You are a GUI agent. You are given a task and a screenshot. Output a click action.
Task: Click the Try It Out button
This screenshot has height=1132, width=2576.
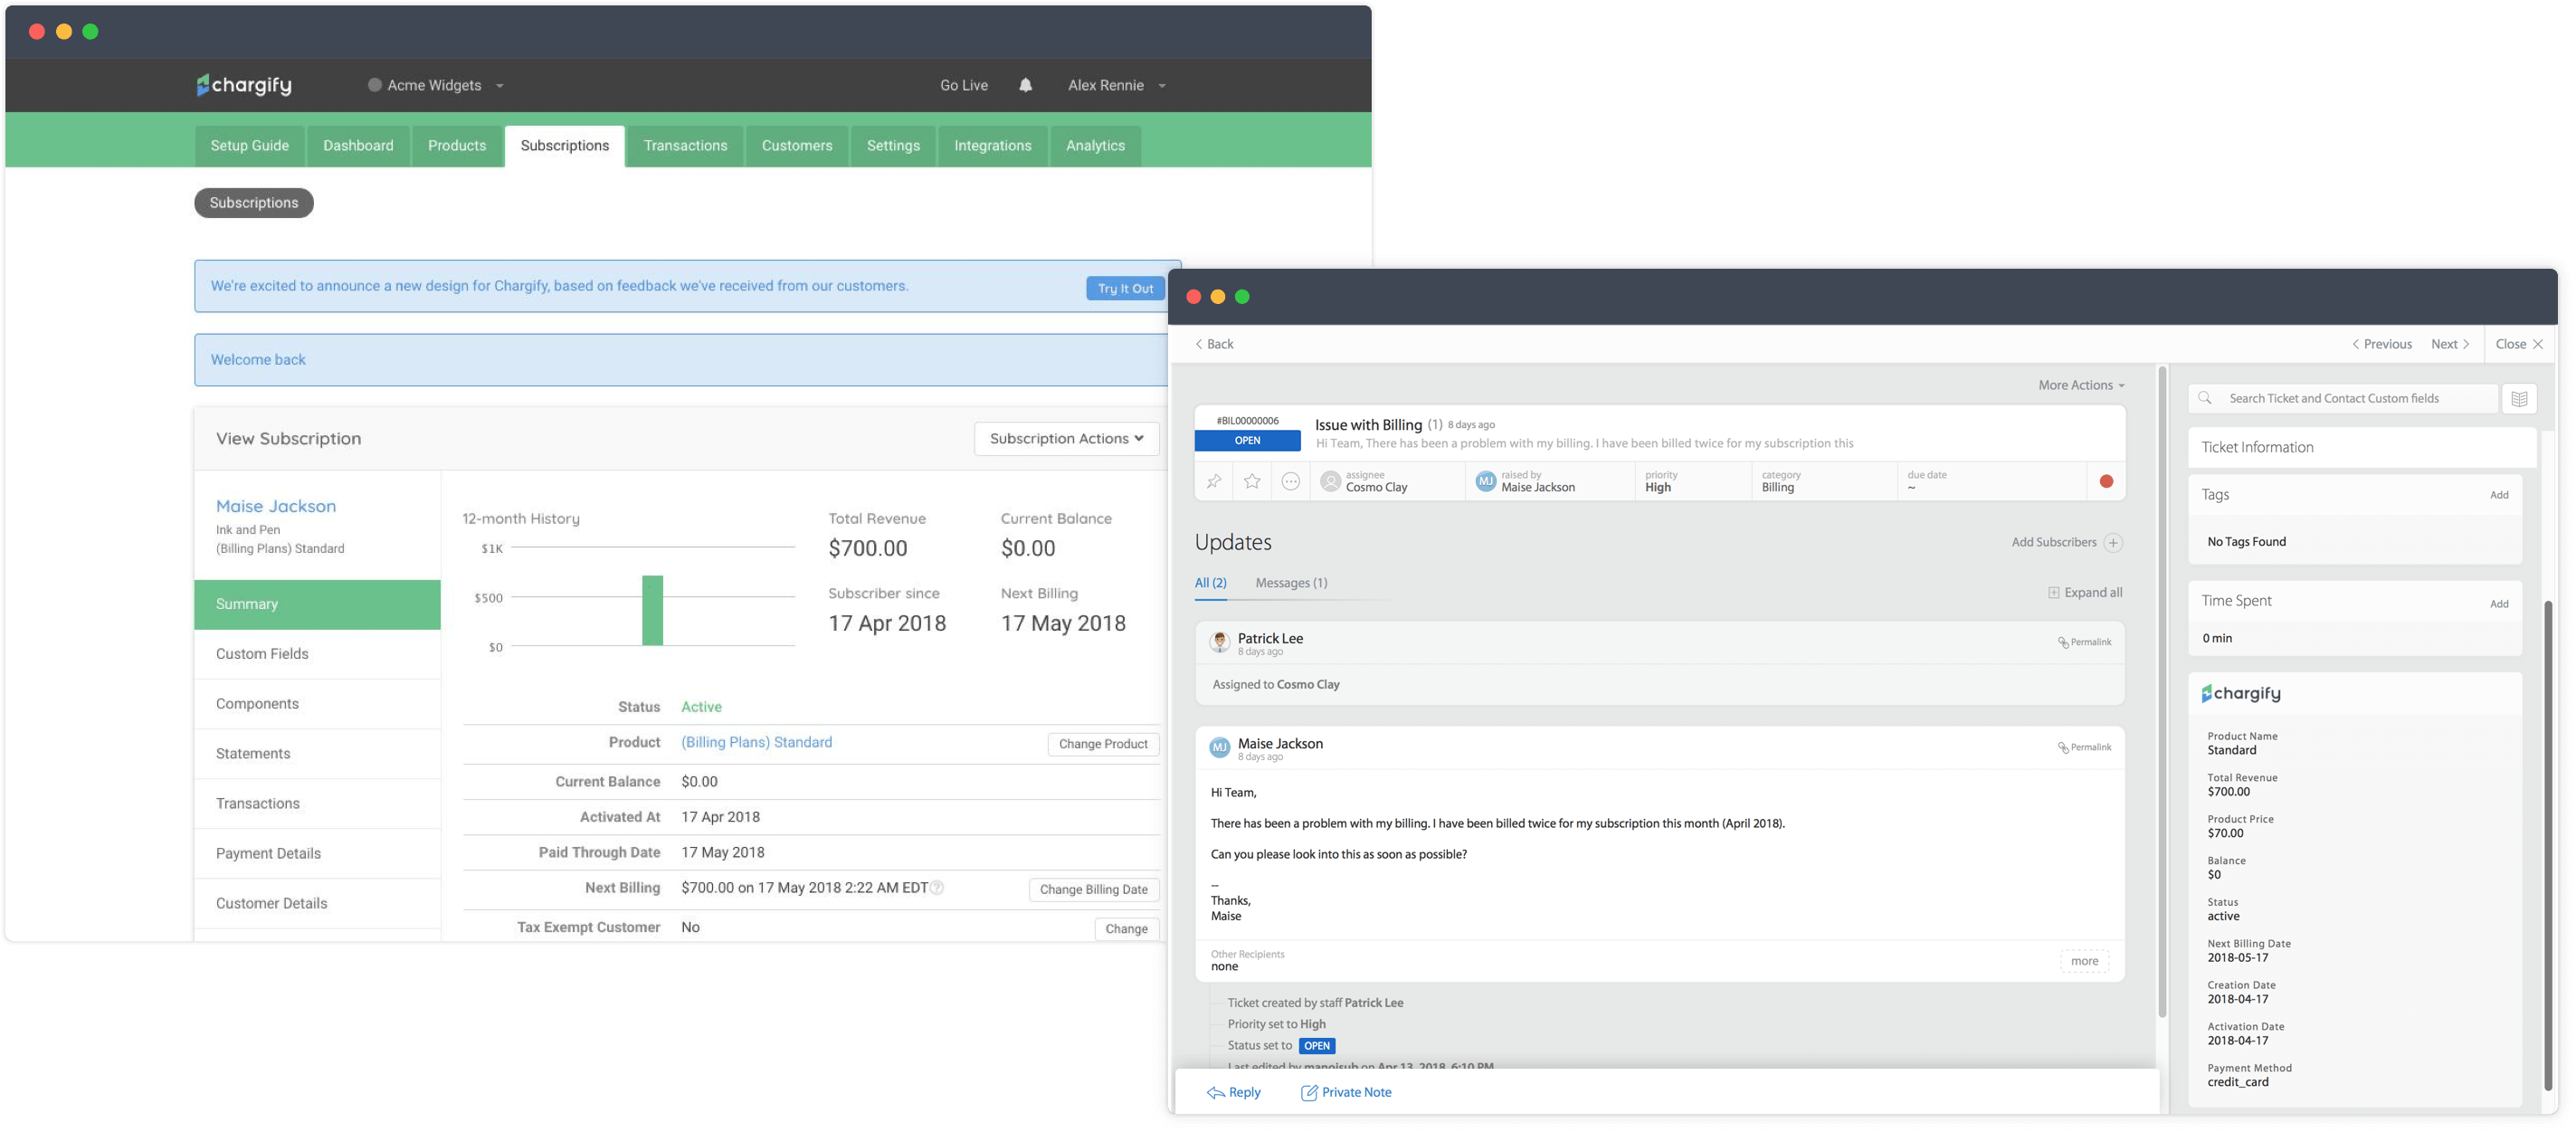1125,288
